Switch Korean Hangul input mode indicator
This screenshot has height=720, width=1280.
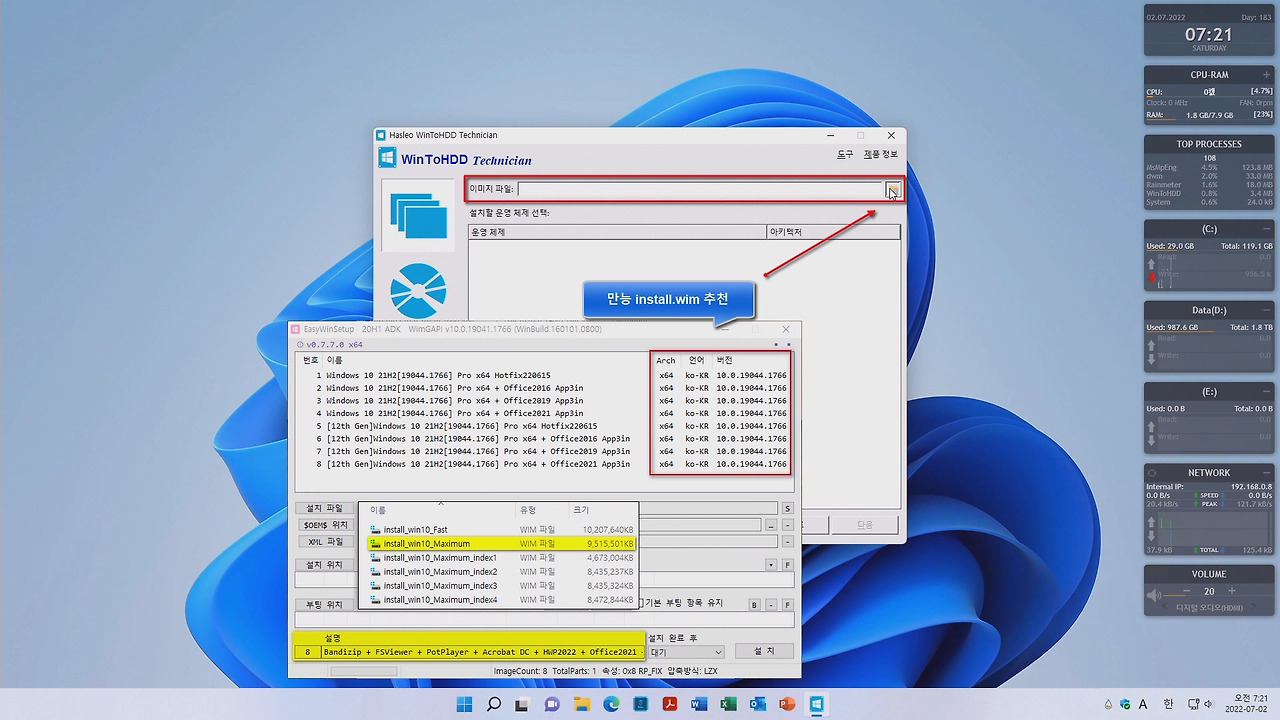click(x=1168, y=704)
